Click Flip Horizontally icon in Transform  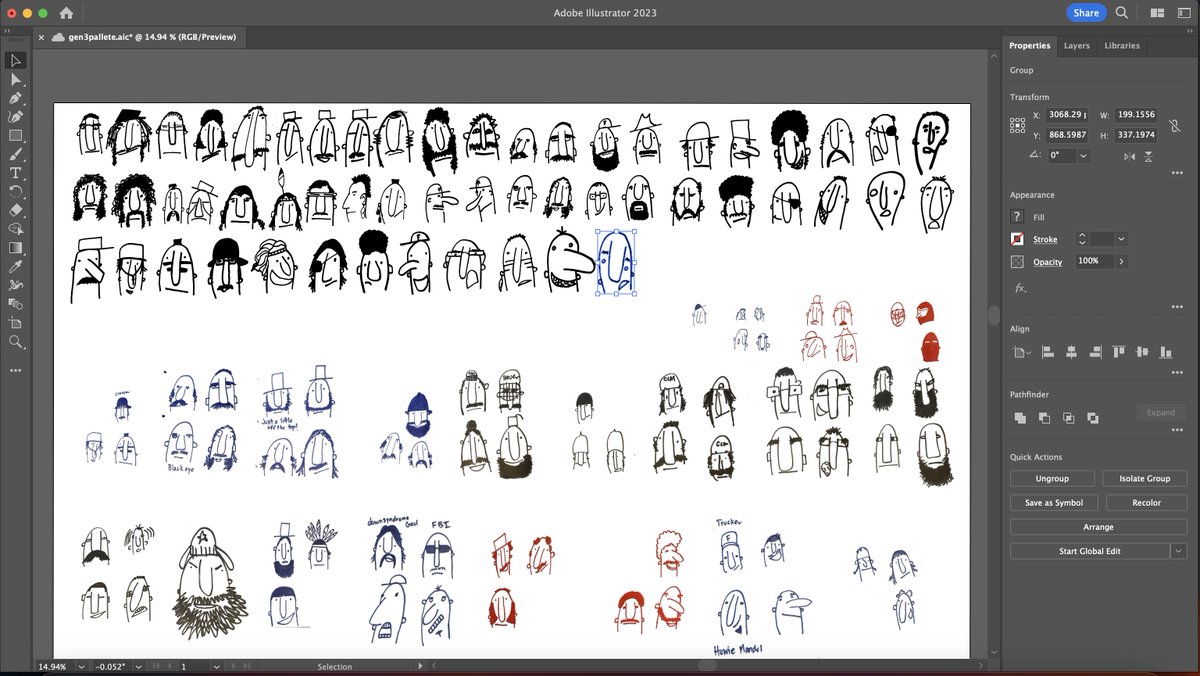(x=1130, y=156)
